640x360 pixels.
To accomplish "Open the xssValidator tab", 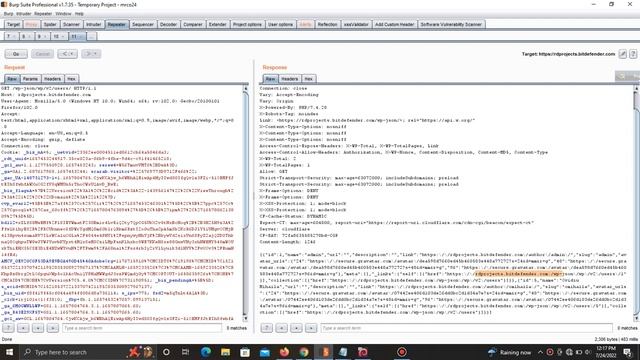I will [356, 24].
